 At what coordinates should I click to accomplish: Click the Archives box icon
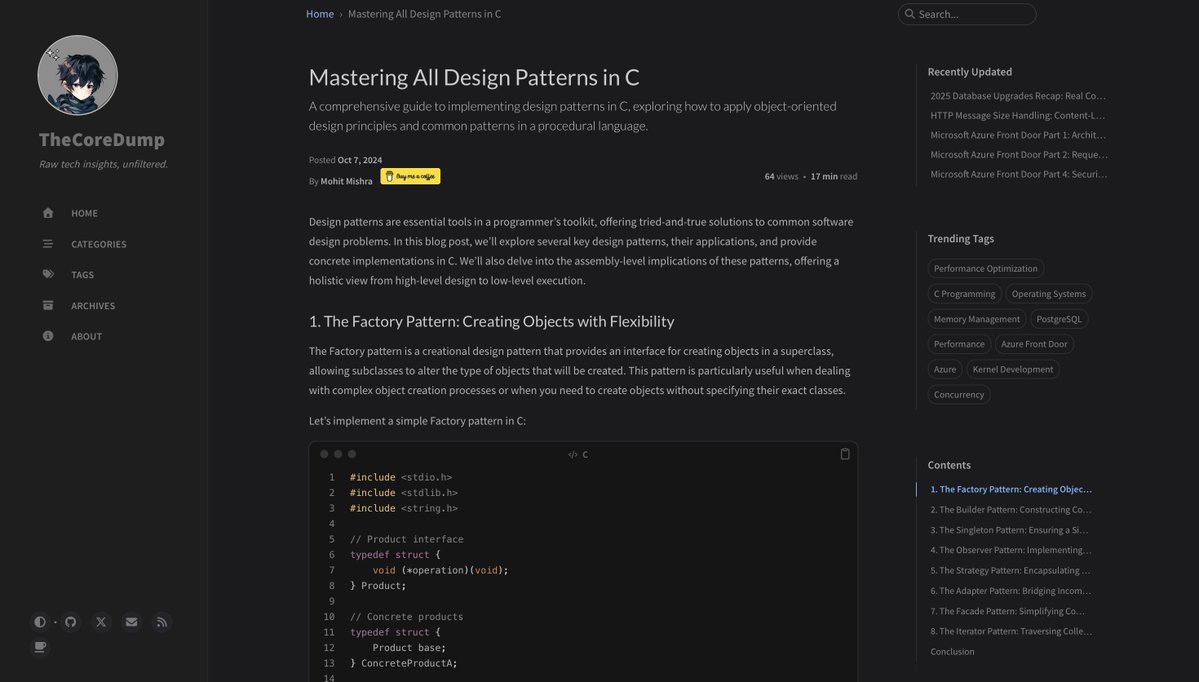click(x=48, y=305)
